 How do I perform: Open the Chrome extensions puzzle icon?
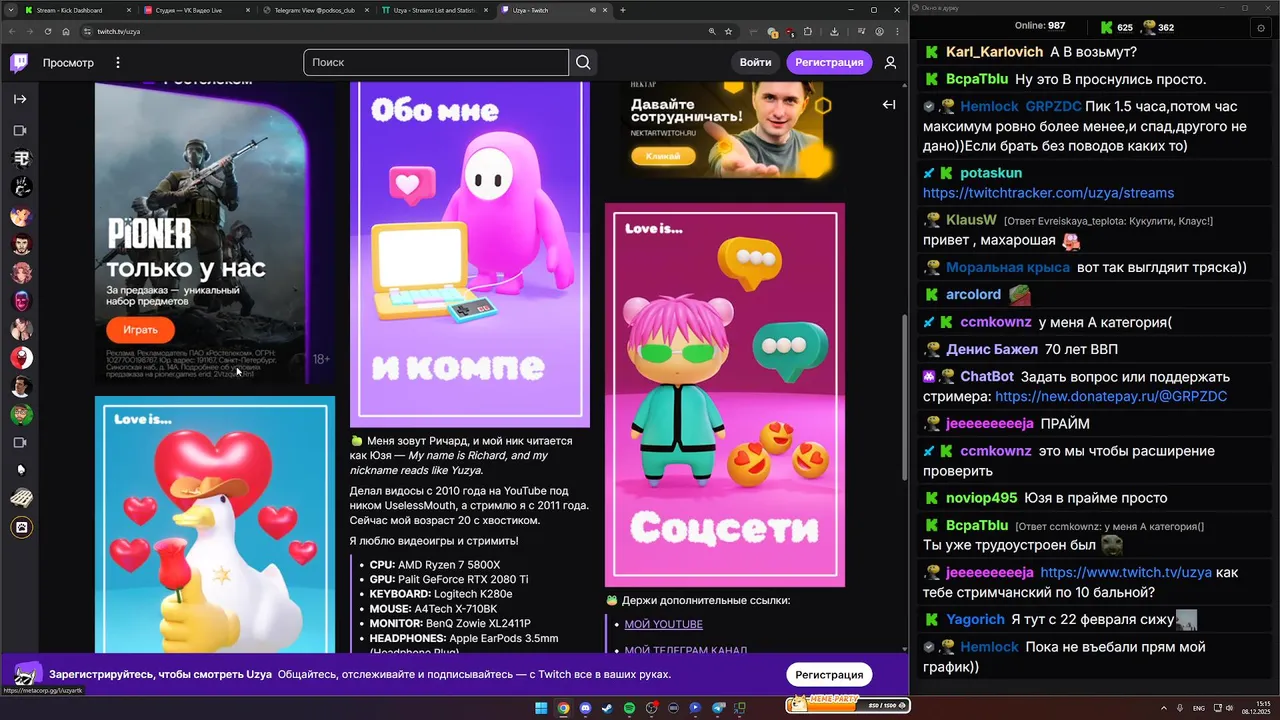tap(808, 31)
